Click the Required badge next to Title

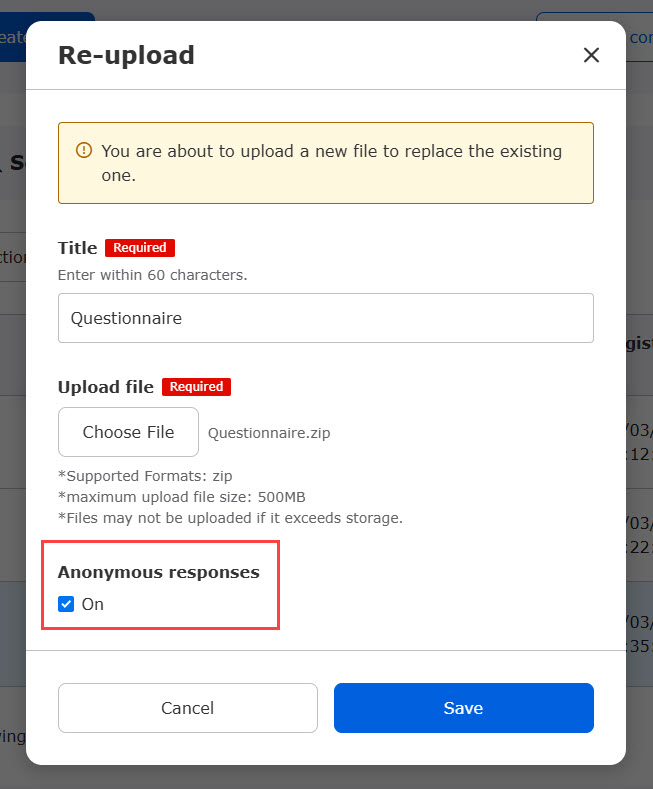(140, 248)
